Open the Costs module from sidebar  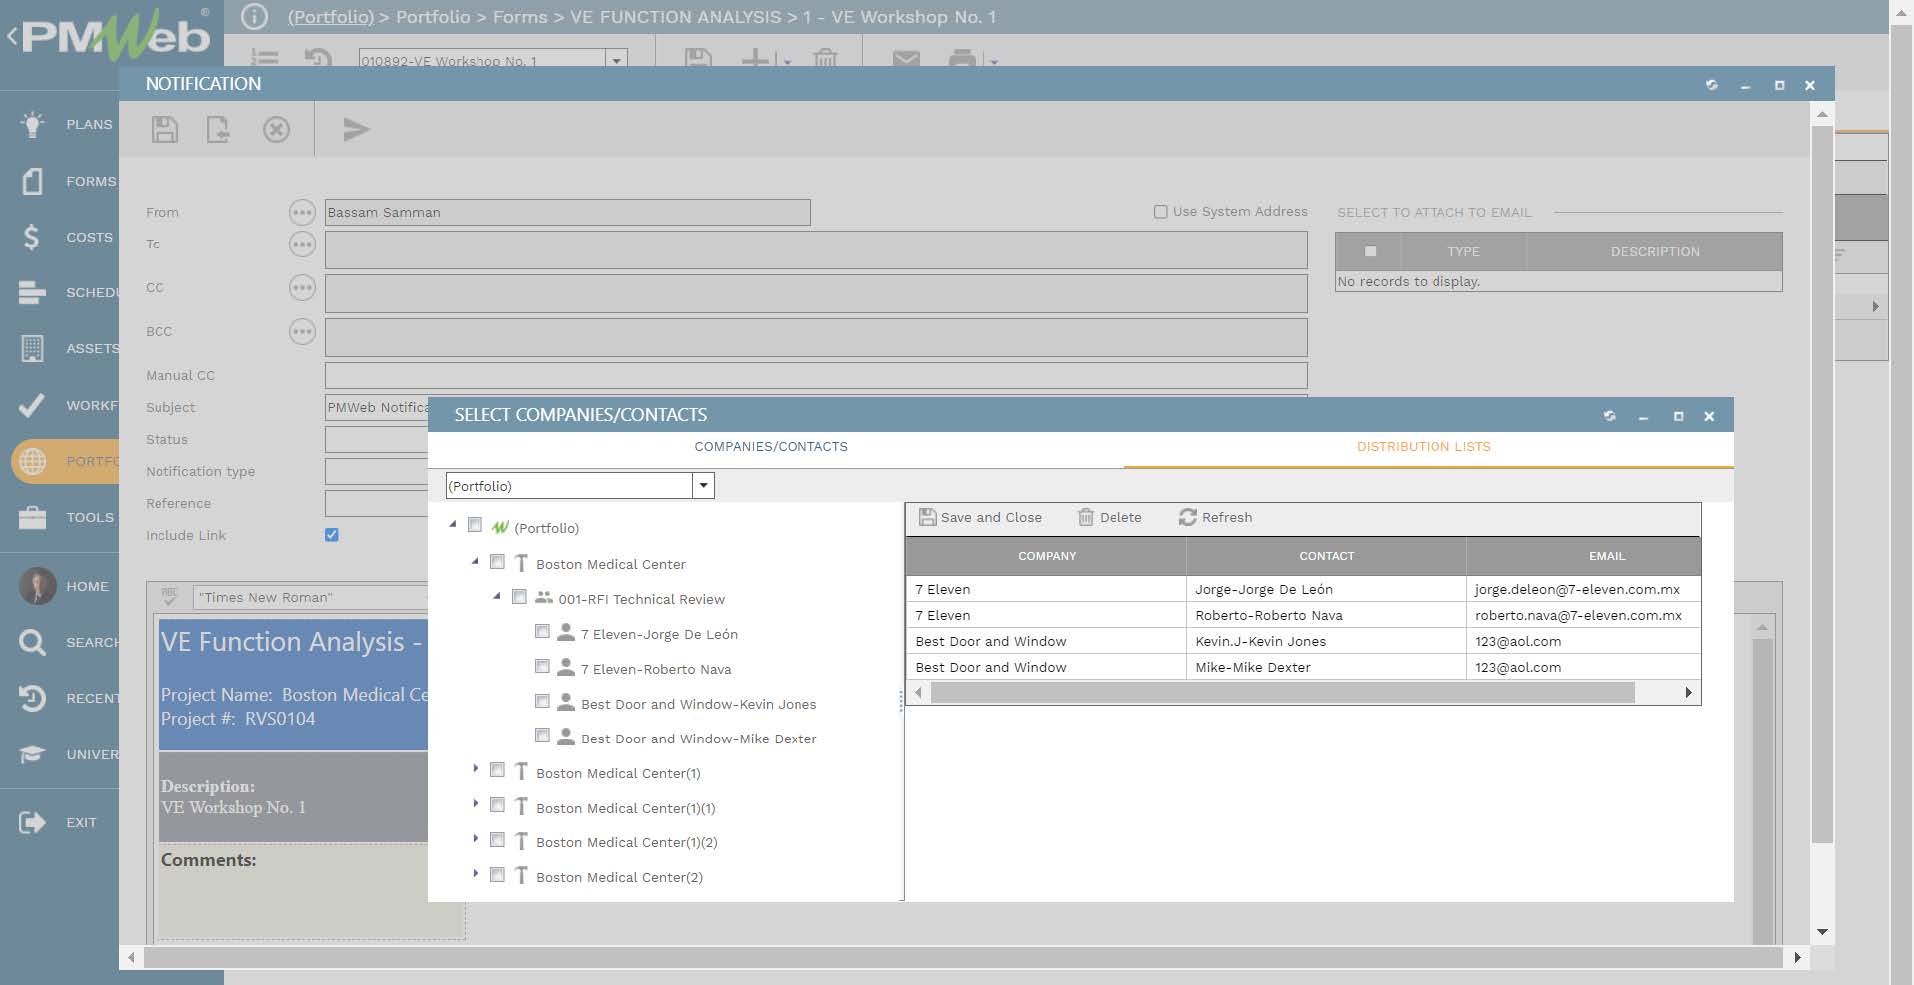[x=31, y=237]
